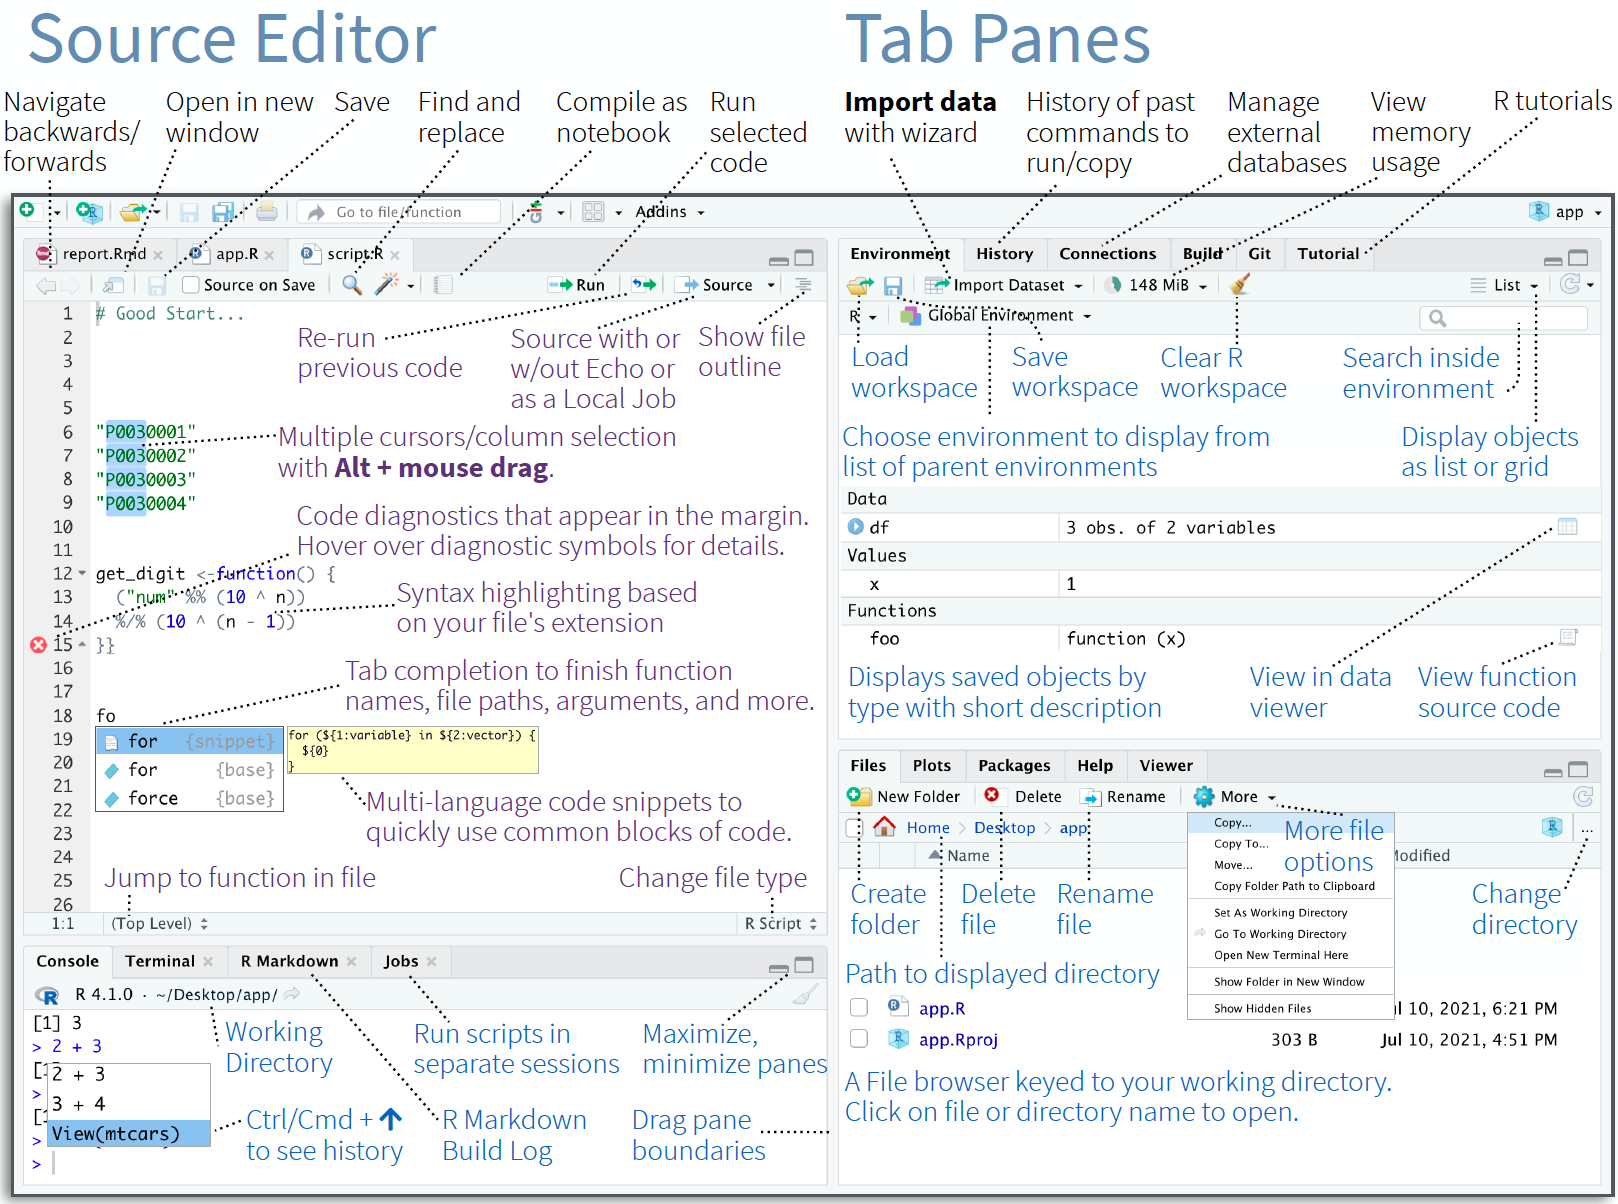Open the Connections tab
The width and height of the screenshot is (1618, 1204).
coord(1107,254)
